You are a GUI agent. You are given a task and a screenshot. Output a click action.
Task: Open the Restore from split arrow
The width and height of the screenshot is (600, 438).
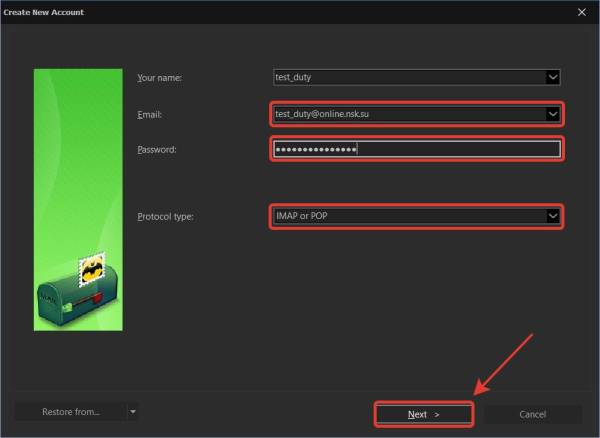[x=133, y=412]
